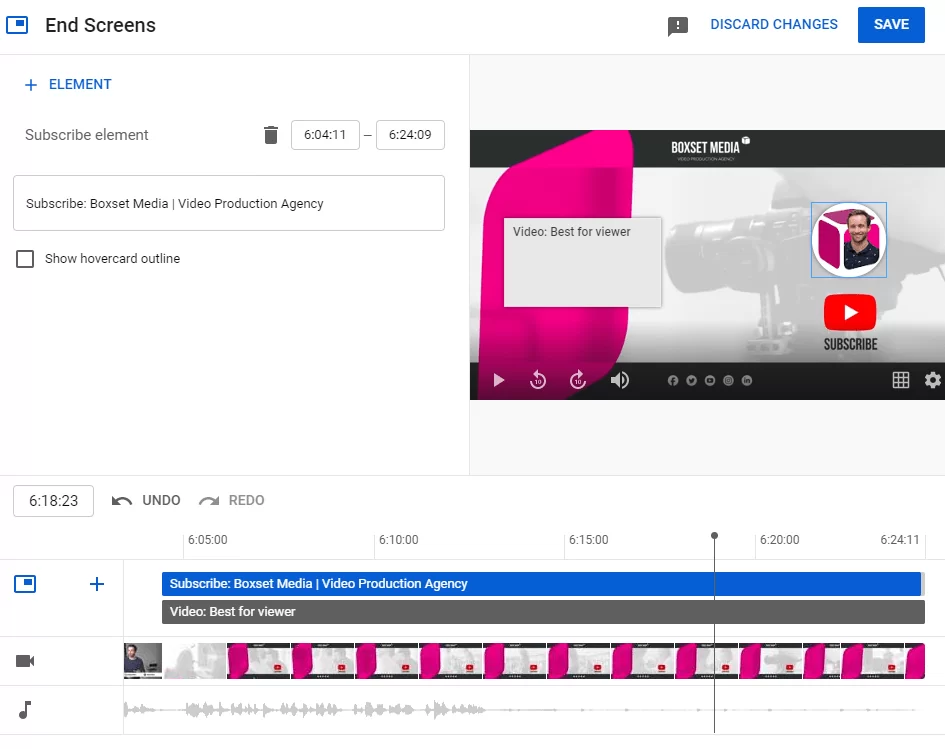
Task: Mute the preview volume
Action: click(x=619, y=380)
